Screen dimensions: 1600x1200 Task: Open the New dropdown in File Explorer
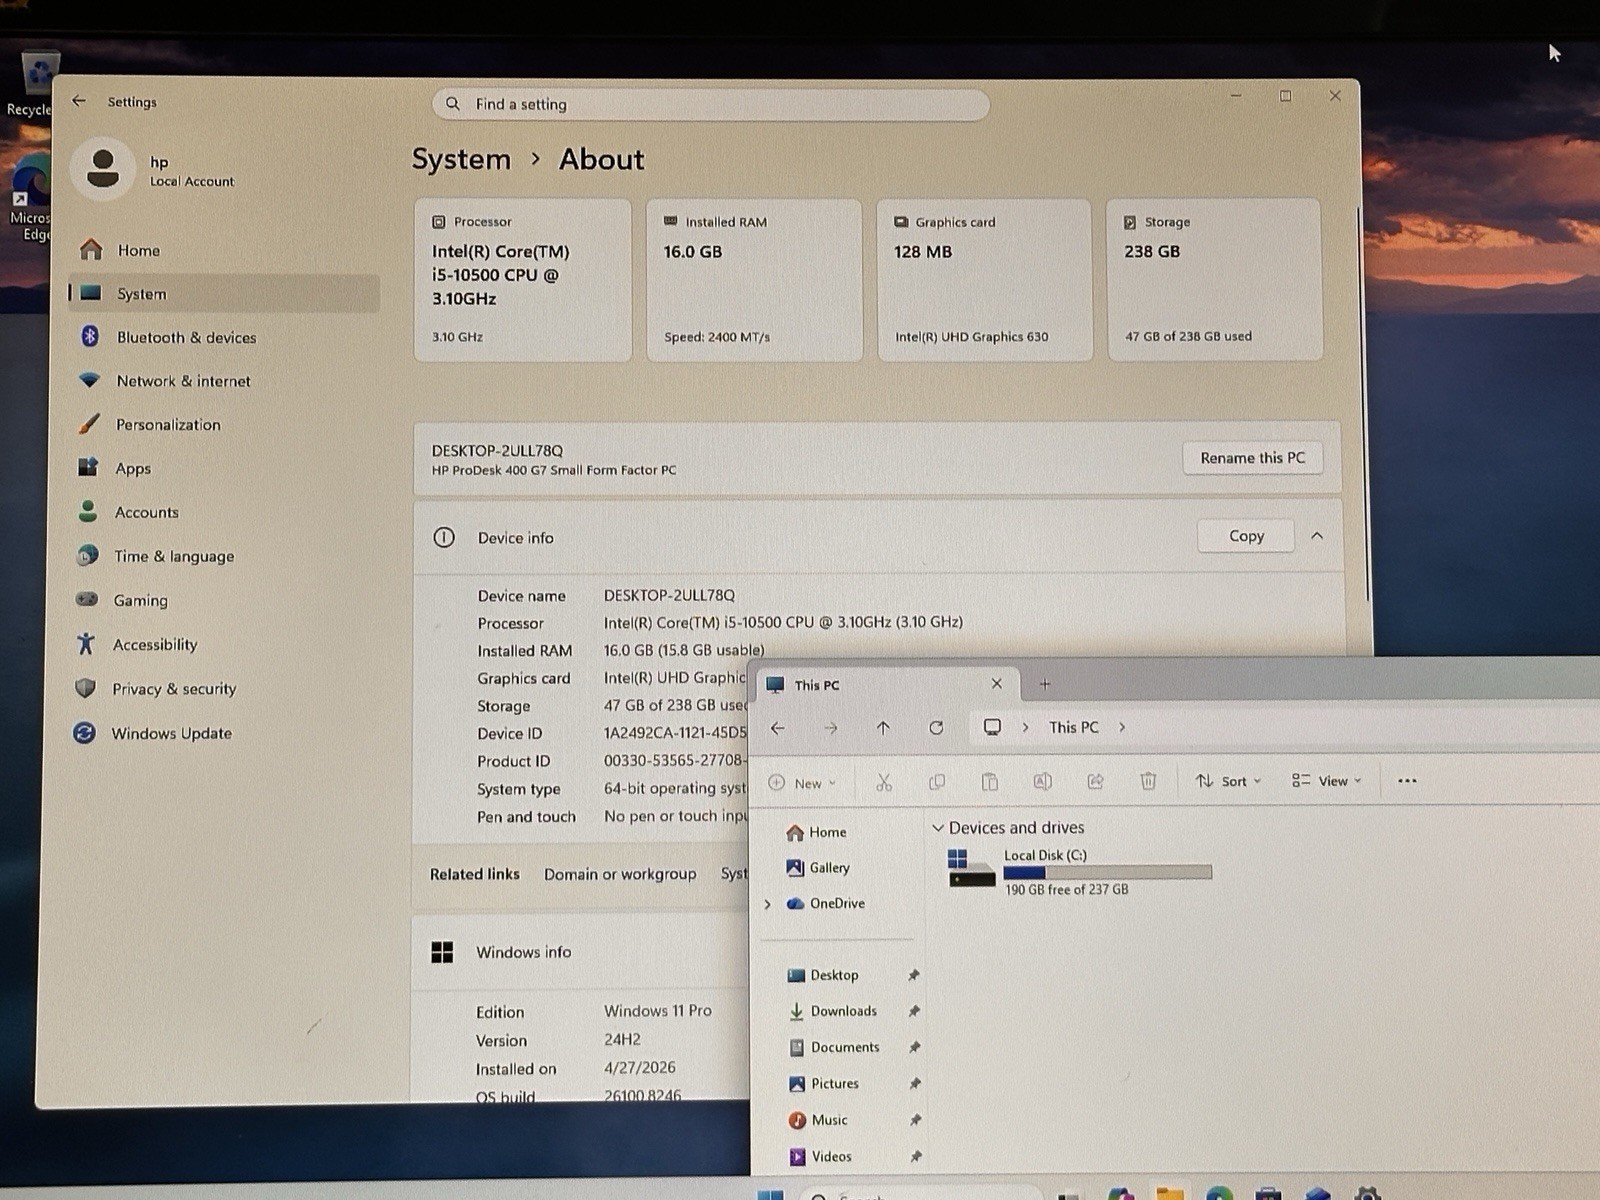tap(802, 783)
